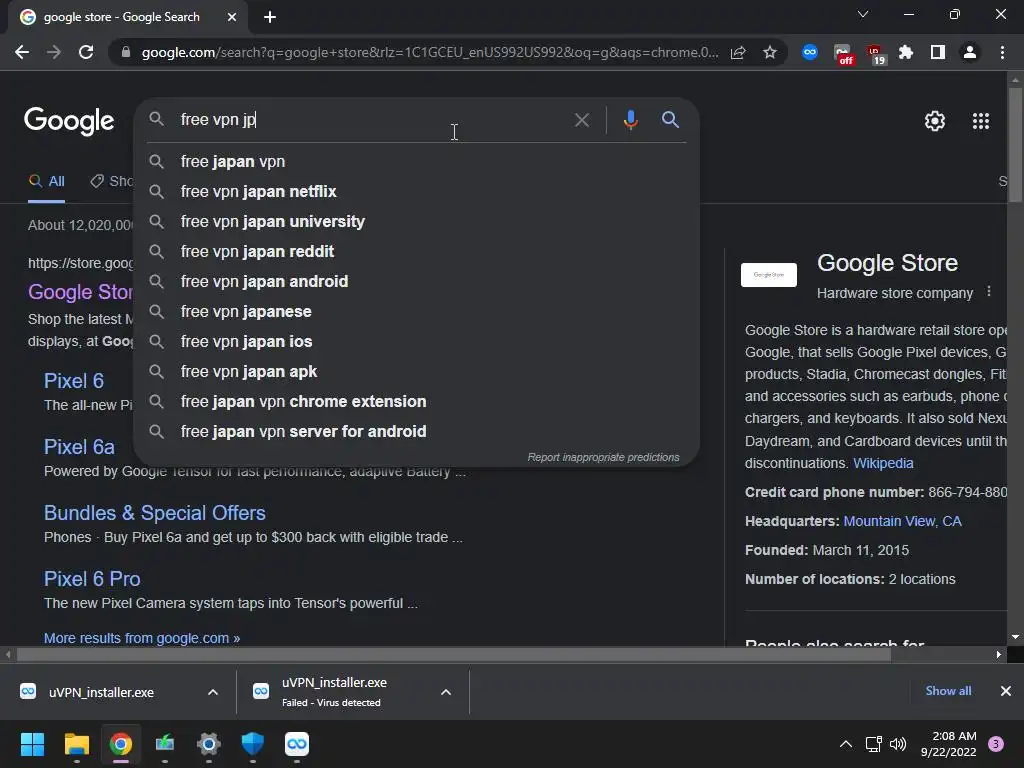The height and width of the screenshot is (768, 1024).
Task: Close the downloads bar
Action: point(1006,691)
